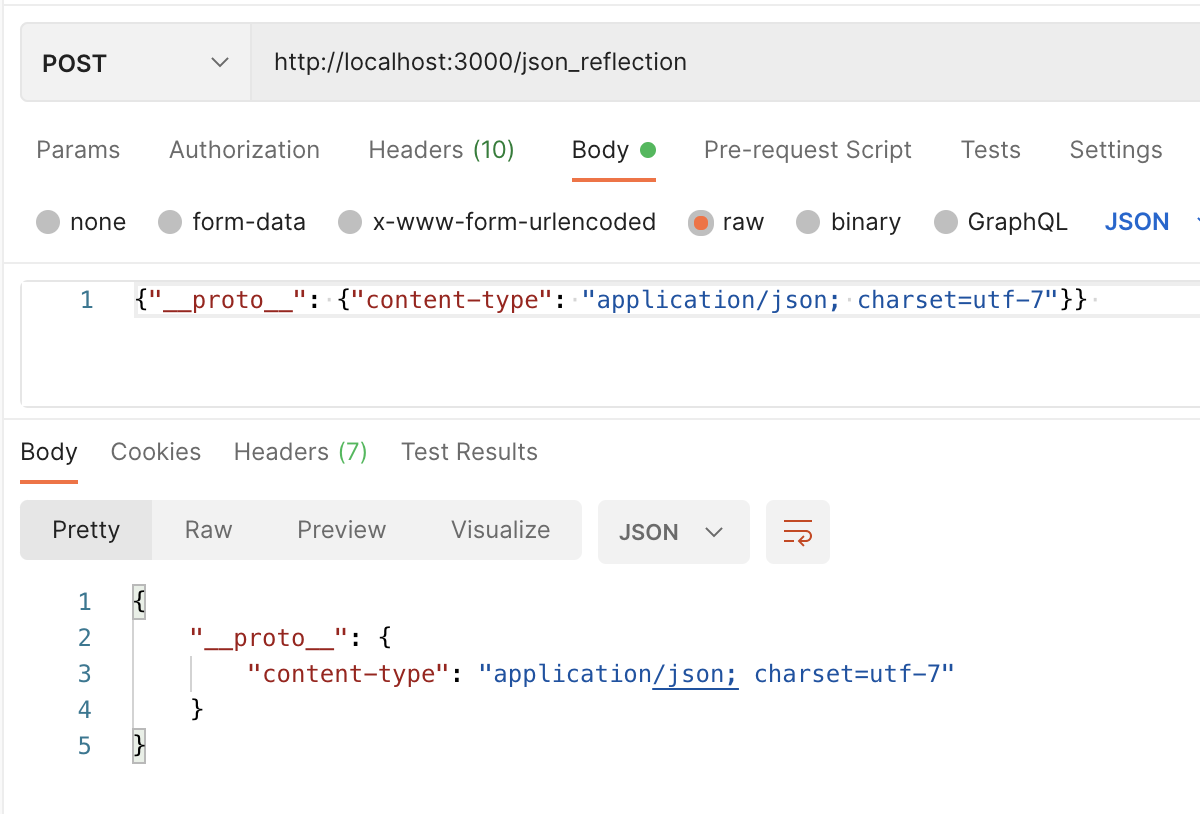Select the GraphQL body type
The height and width of the screenshot is (814, 1200).
coord(1001,222)
